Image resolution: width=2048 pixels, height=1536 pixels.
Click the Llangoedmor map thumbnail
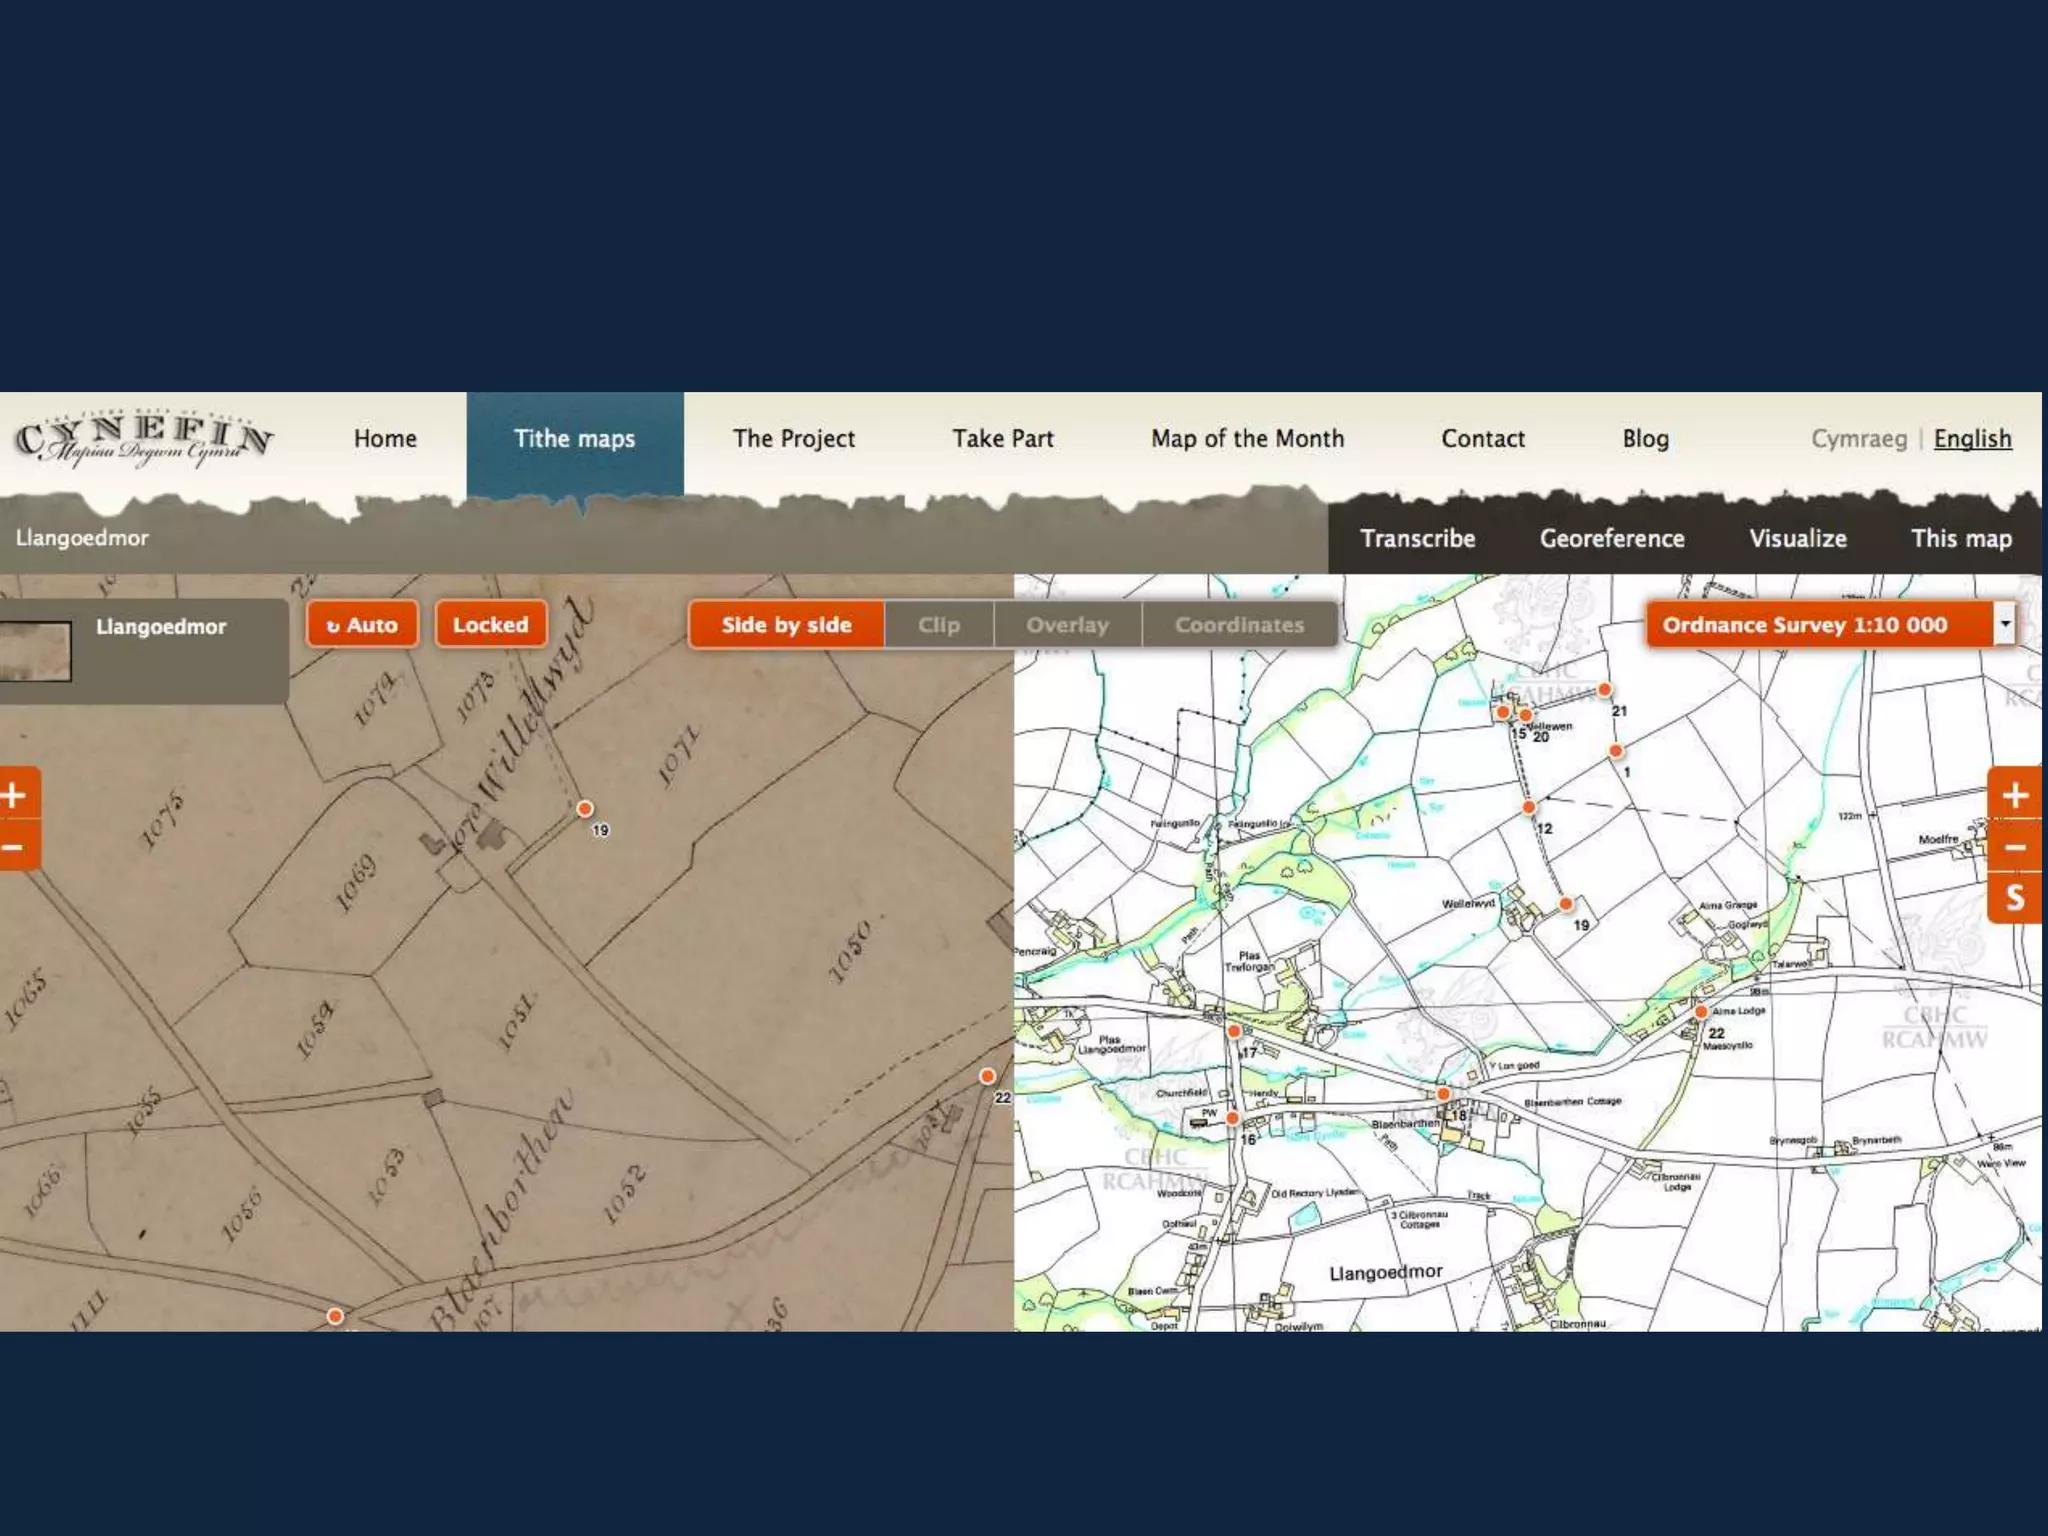pyautogui.click(x=36, y=650)
